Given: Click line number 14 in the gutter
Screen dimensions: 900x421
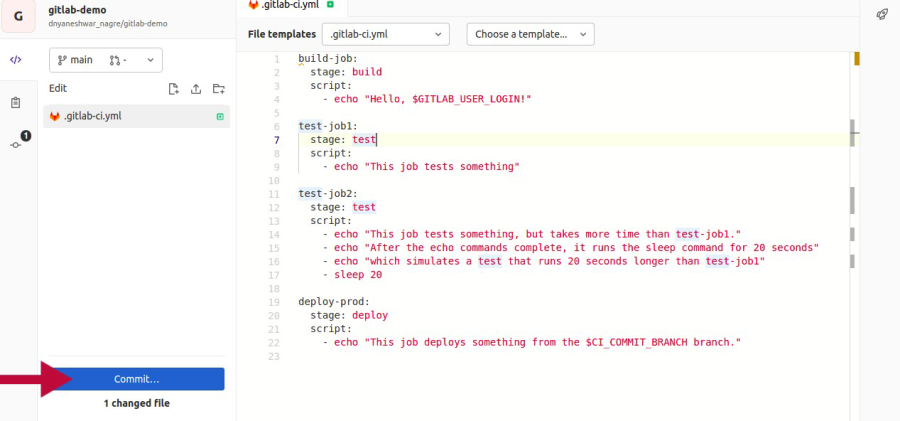Looking at the screenshot, I should [275, 233].
